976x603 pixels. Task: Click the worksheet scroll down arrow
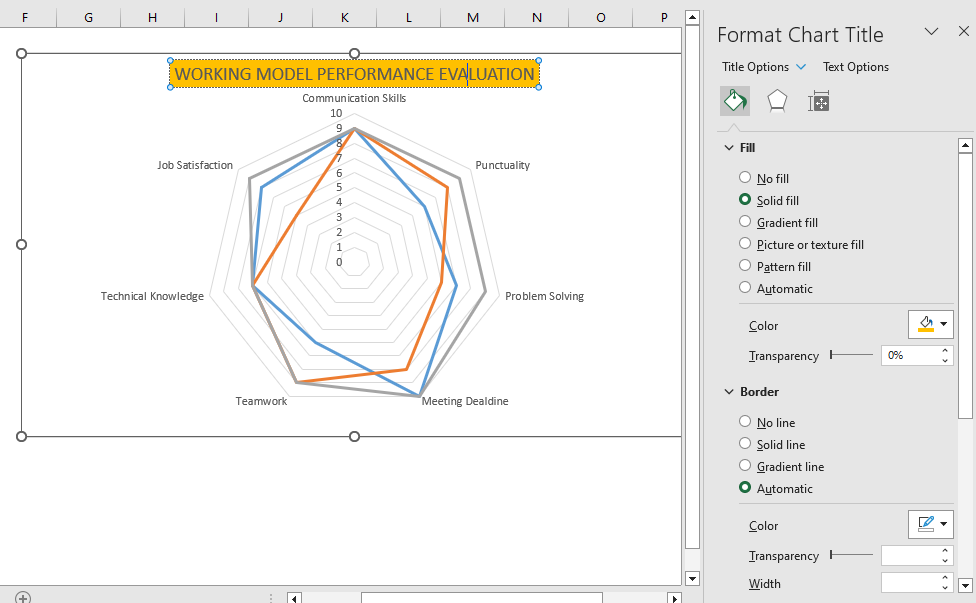pyautogui.click(x=692, y=578)
